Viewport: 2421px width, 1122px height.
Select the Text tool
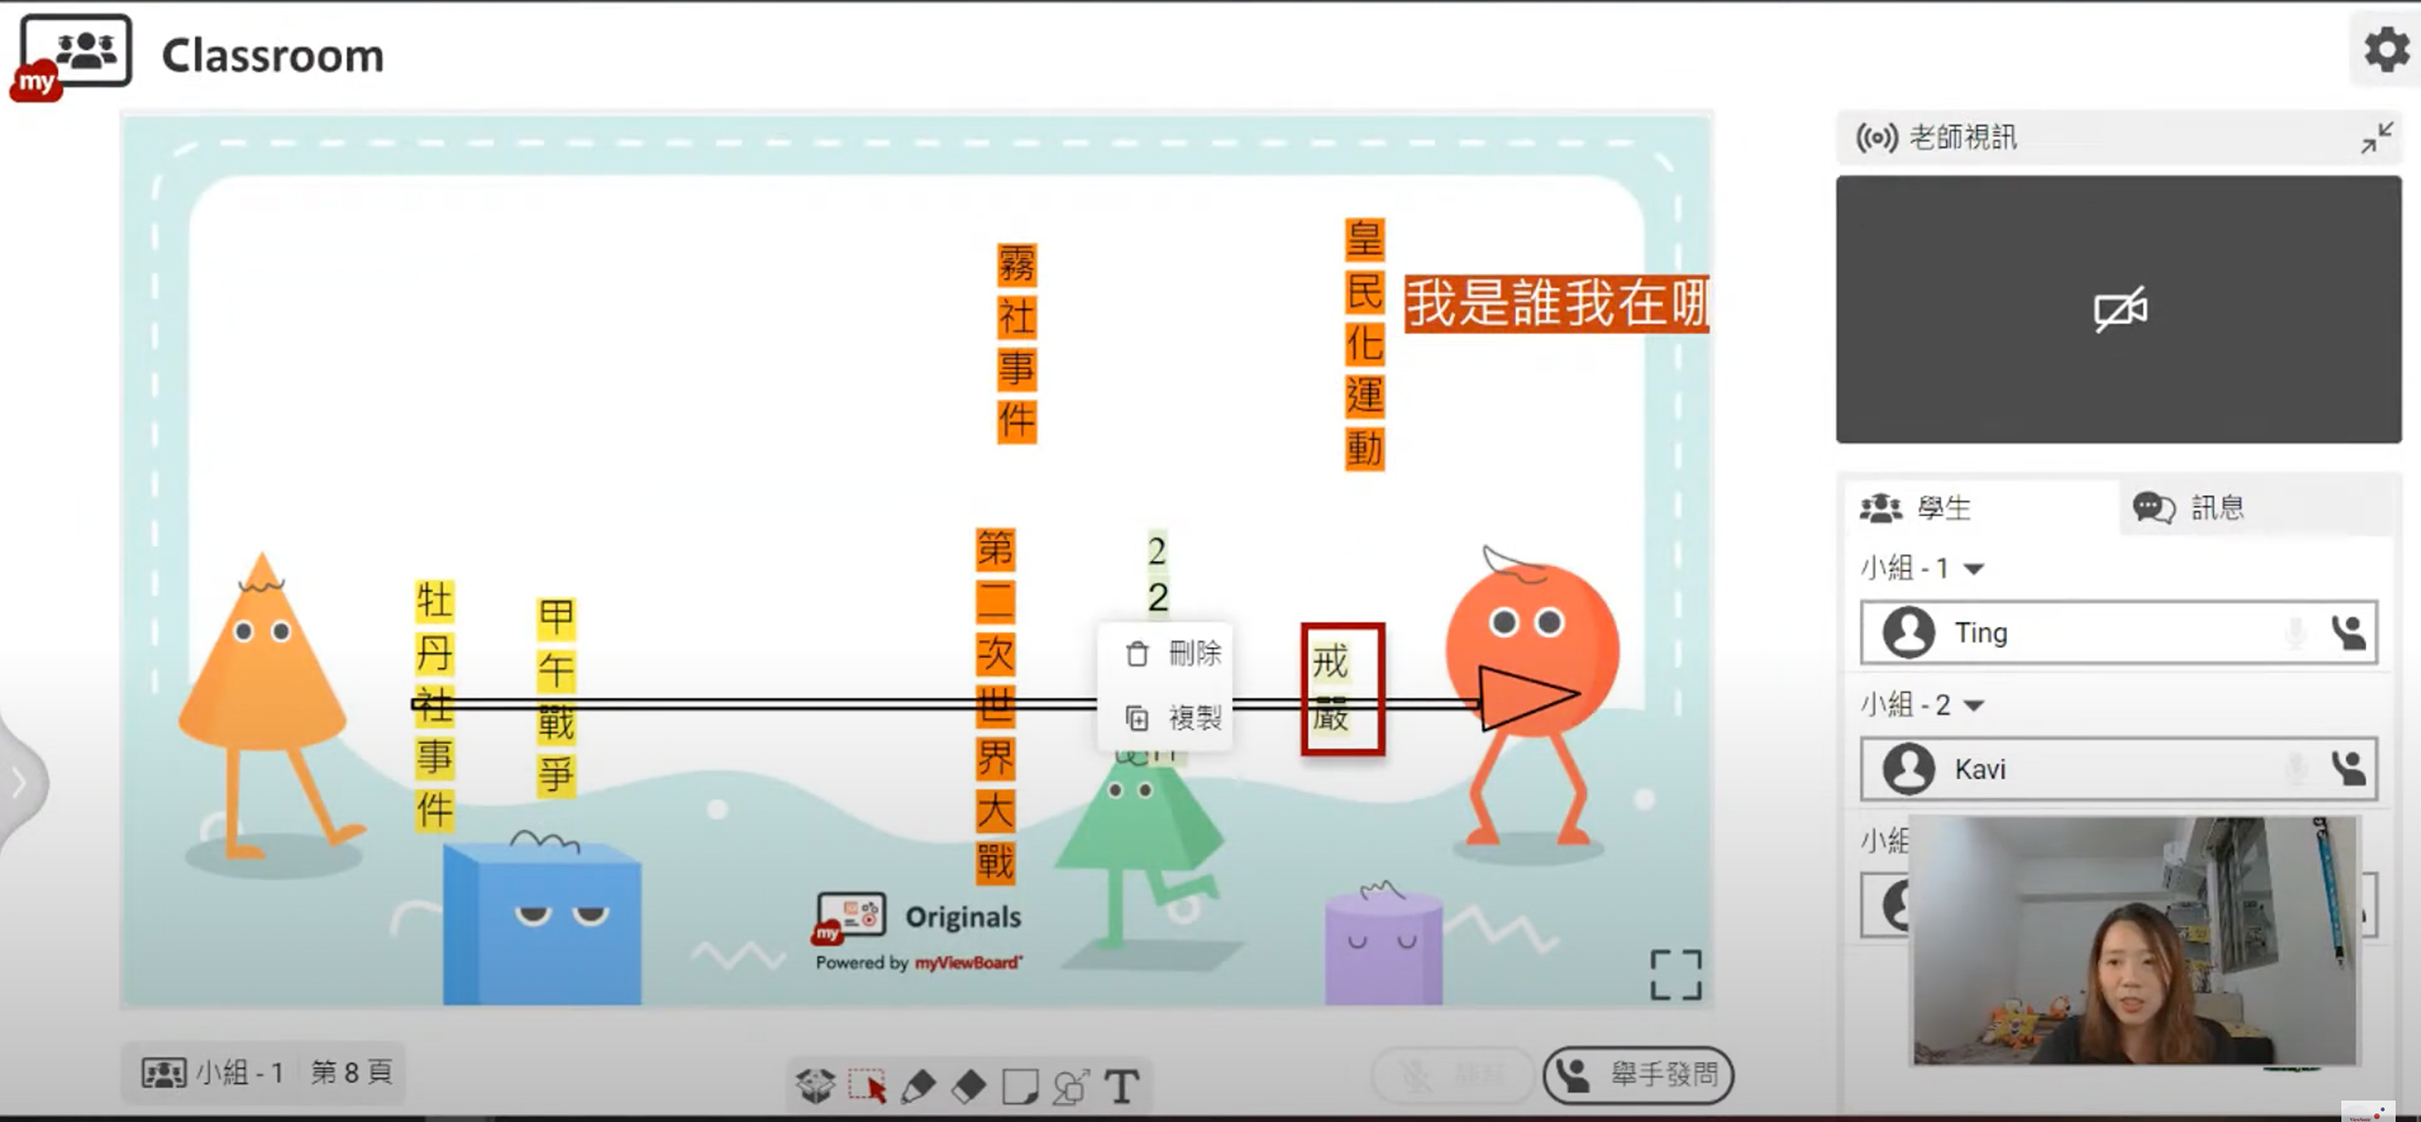(x=1122, y=1085)
